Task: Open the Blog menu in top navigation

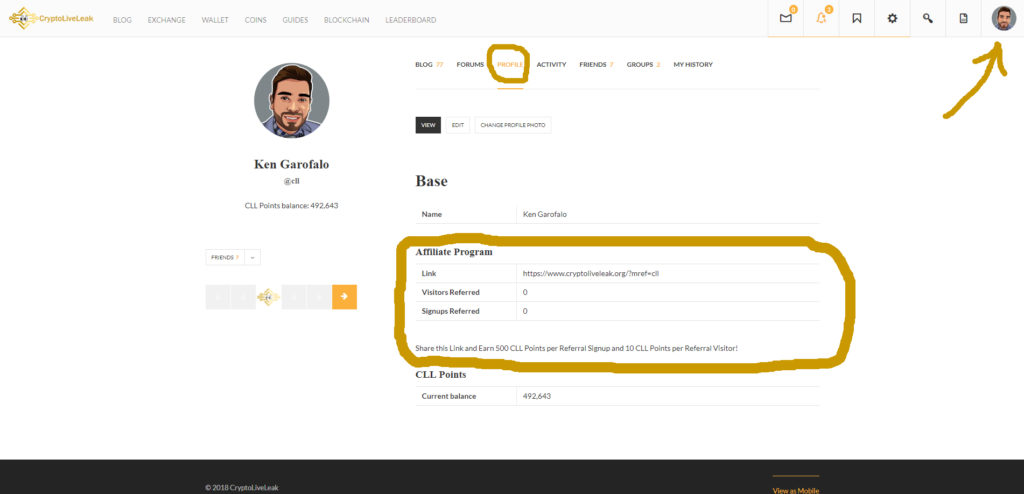Action: click(x=122, y=20)
